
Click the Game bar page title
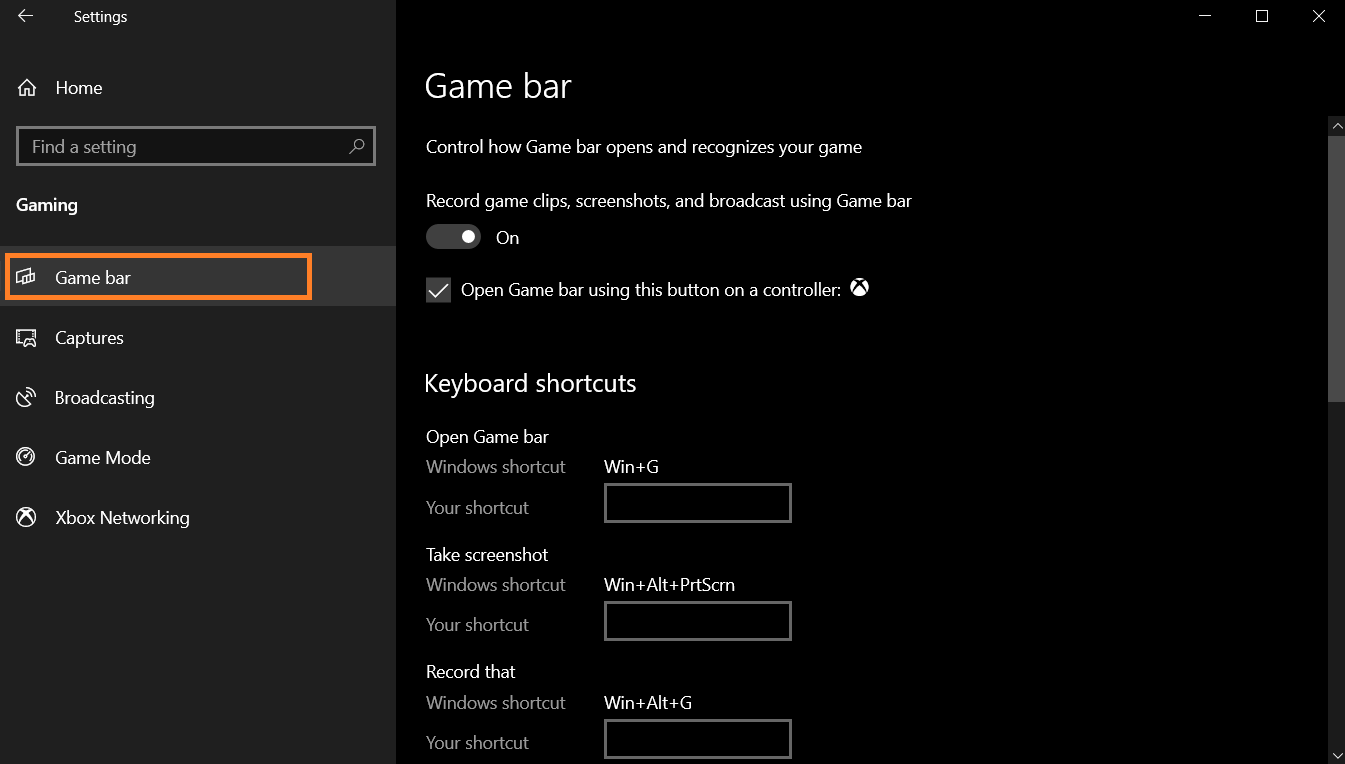pyautogui.click(x=498, y=86)
